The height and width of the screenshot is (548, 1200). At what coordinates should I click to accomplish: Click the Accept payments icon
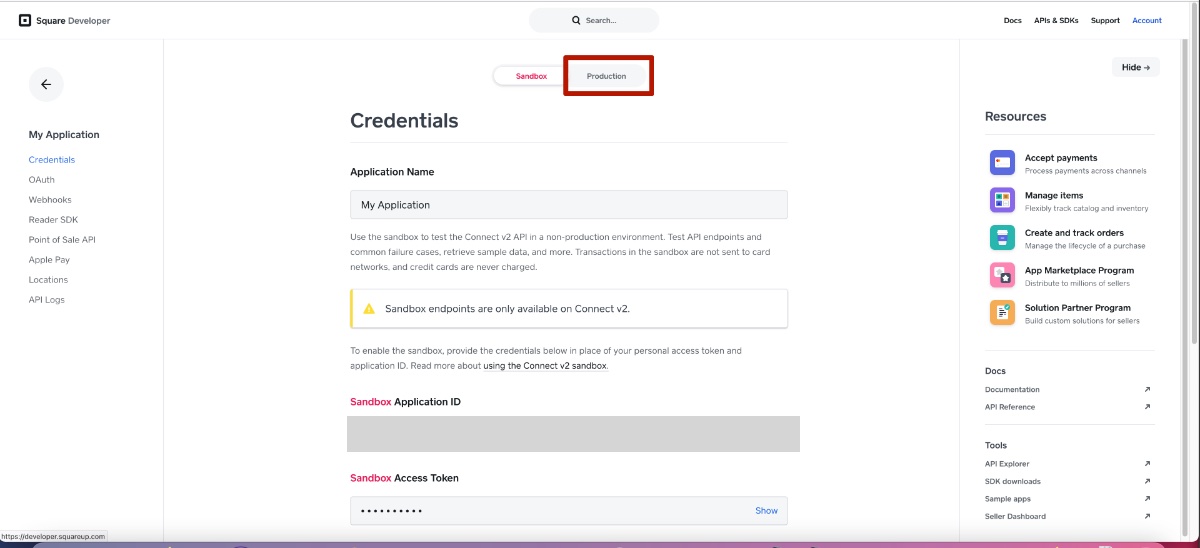[1002, 162]
